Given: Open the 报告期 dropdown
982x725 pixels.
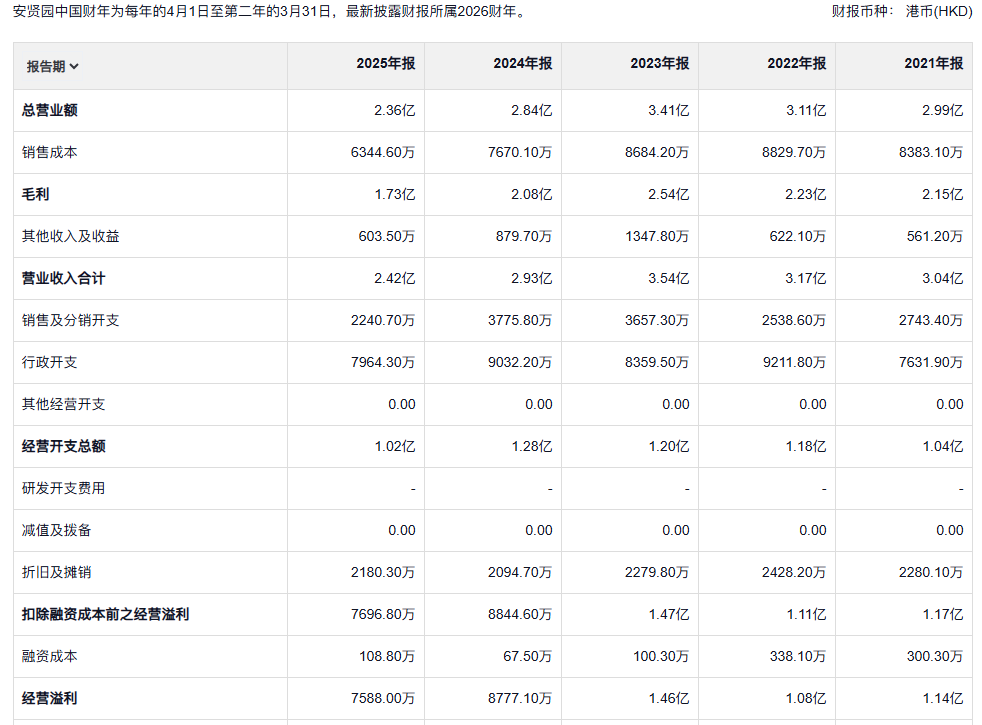Looking at the screenshot, I should pos(53,66).
